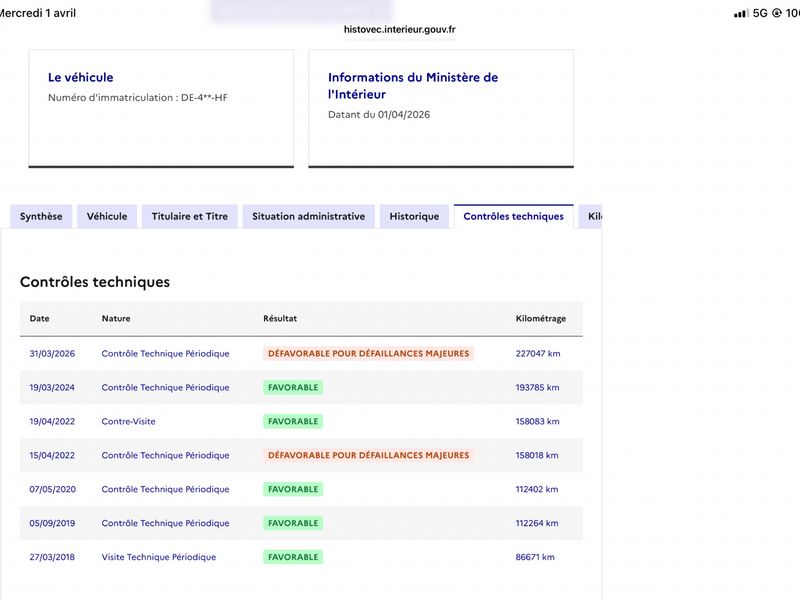This screenshot has height=600, width=800.
Task: Open the Véhicule tab
Action: click(107, 216)
